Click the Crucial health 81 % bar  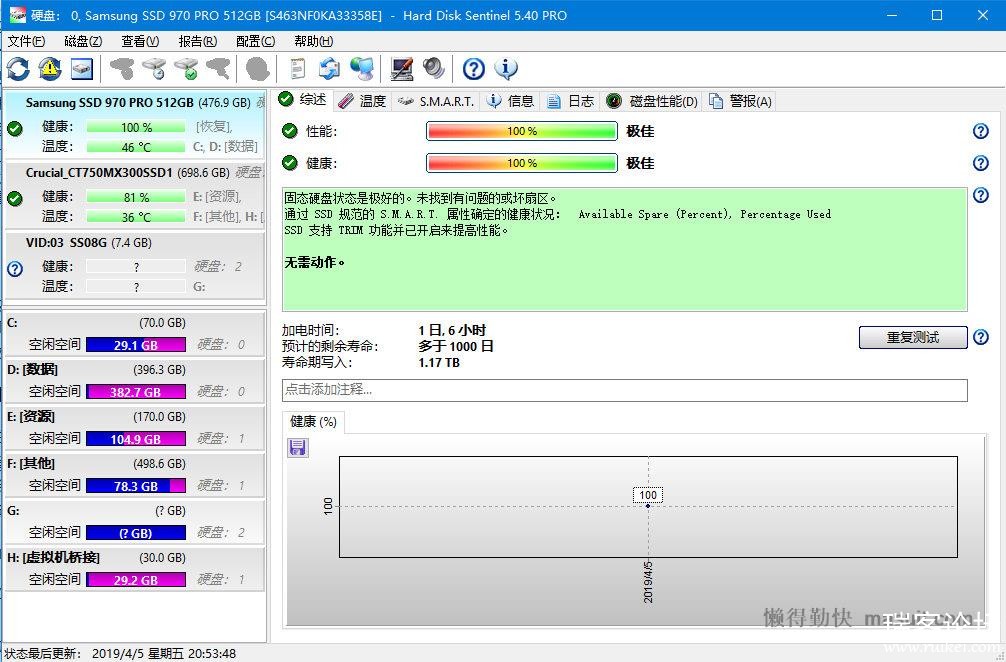135,197
